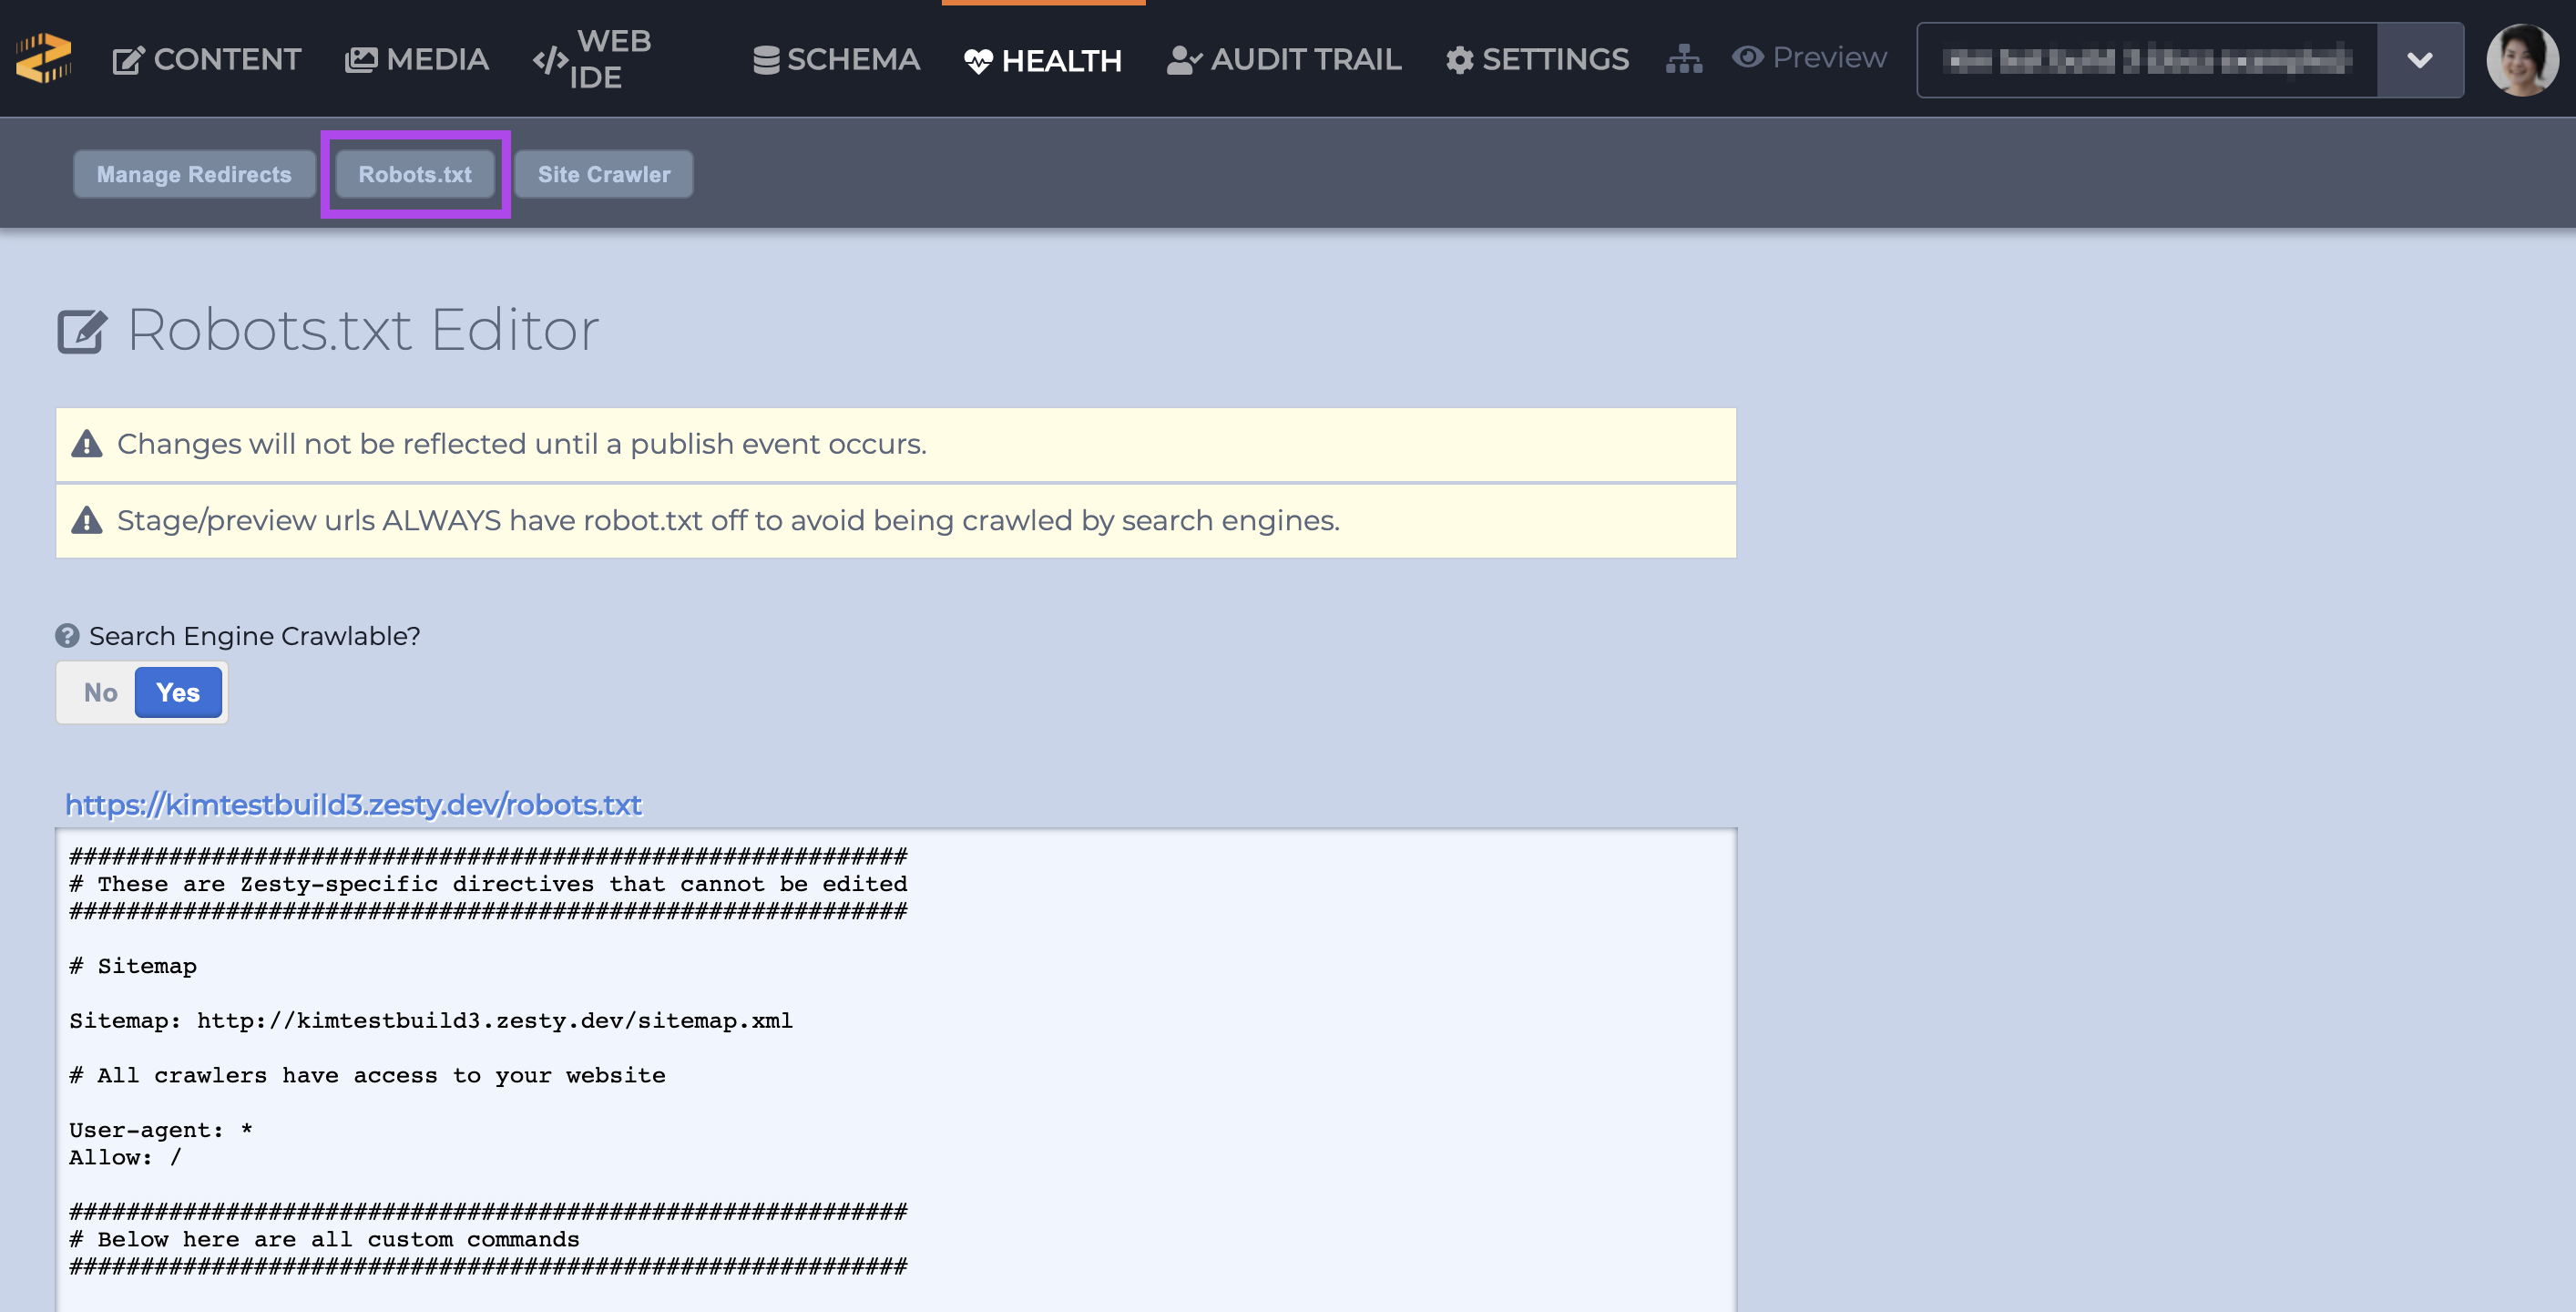The height and width of the screenshot is (1312, 2576).
Task: Switch to Site Crawler tab
Action: coord(604,174)
